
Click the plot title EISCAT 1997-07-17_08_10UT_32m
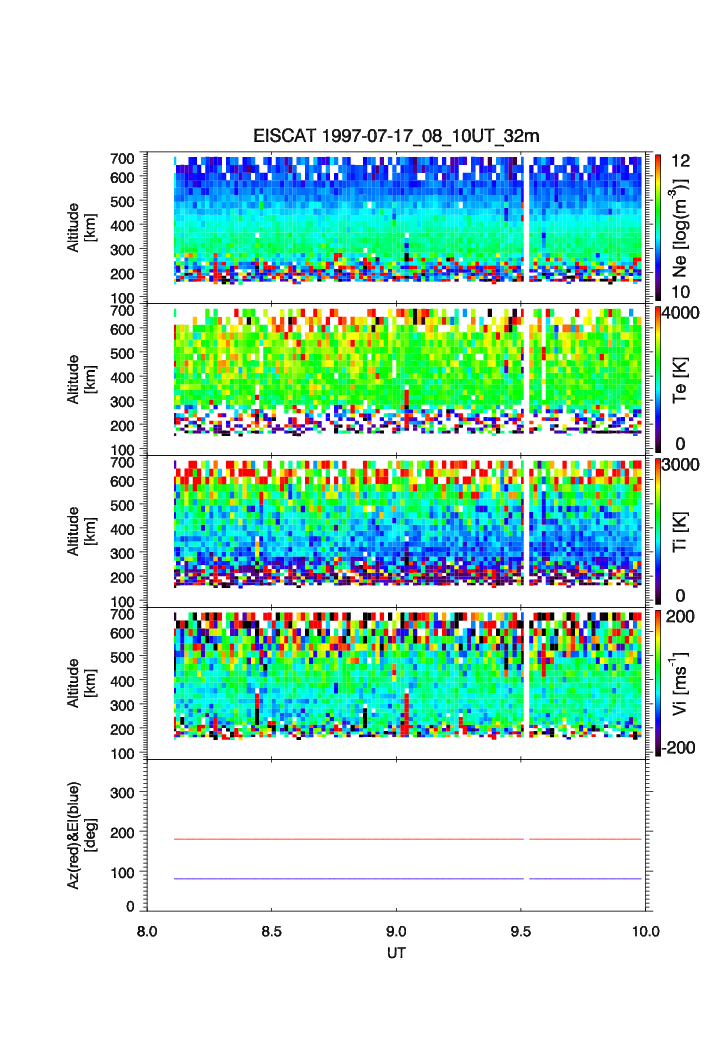point(396,136)
